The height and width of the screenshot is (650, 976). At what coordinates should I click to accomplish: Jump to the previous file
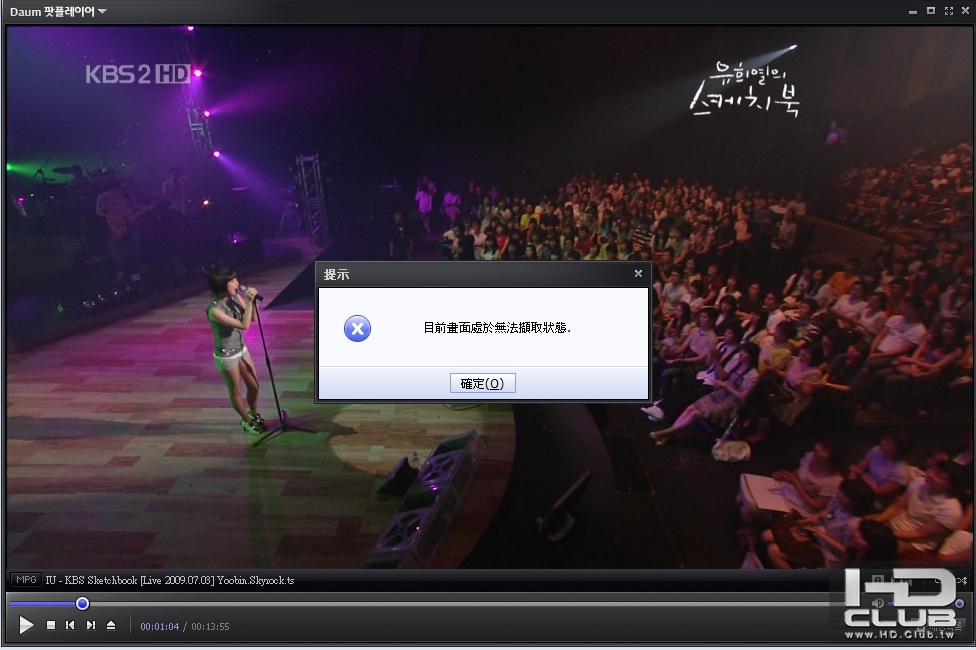[70, 625]
